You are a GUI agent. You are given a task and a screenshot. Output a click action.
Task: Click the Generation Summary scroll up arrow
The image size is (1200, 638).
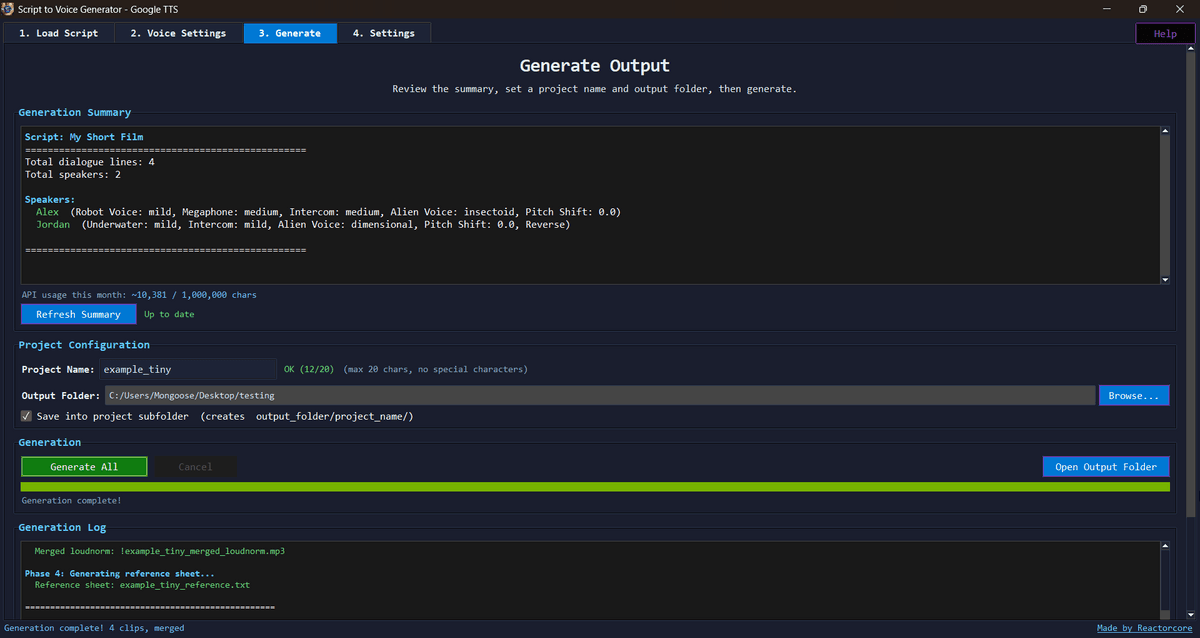1164,131
